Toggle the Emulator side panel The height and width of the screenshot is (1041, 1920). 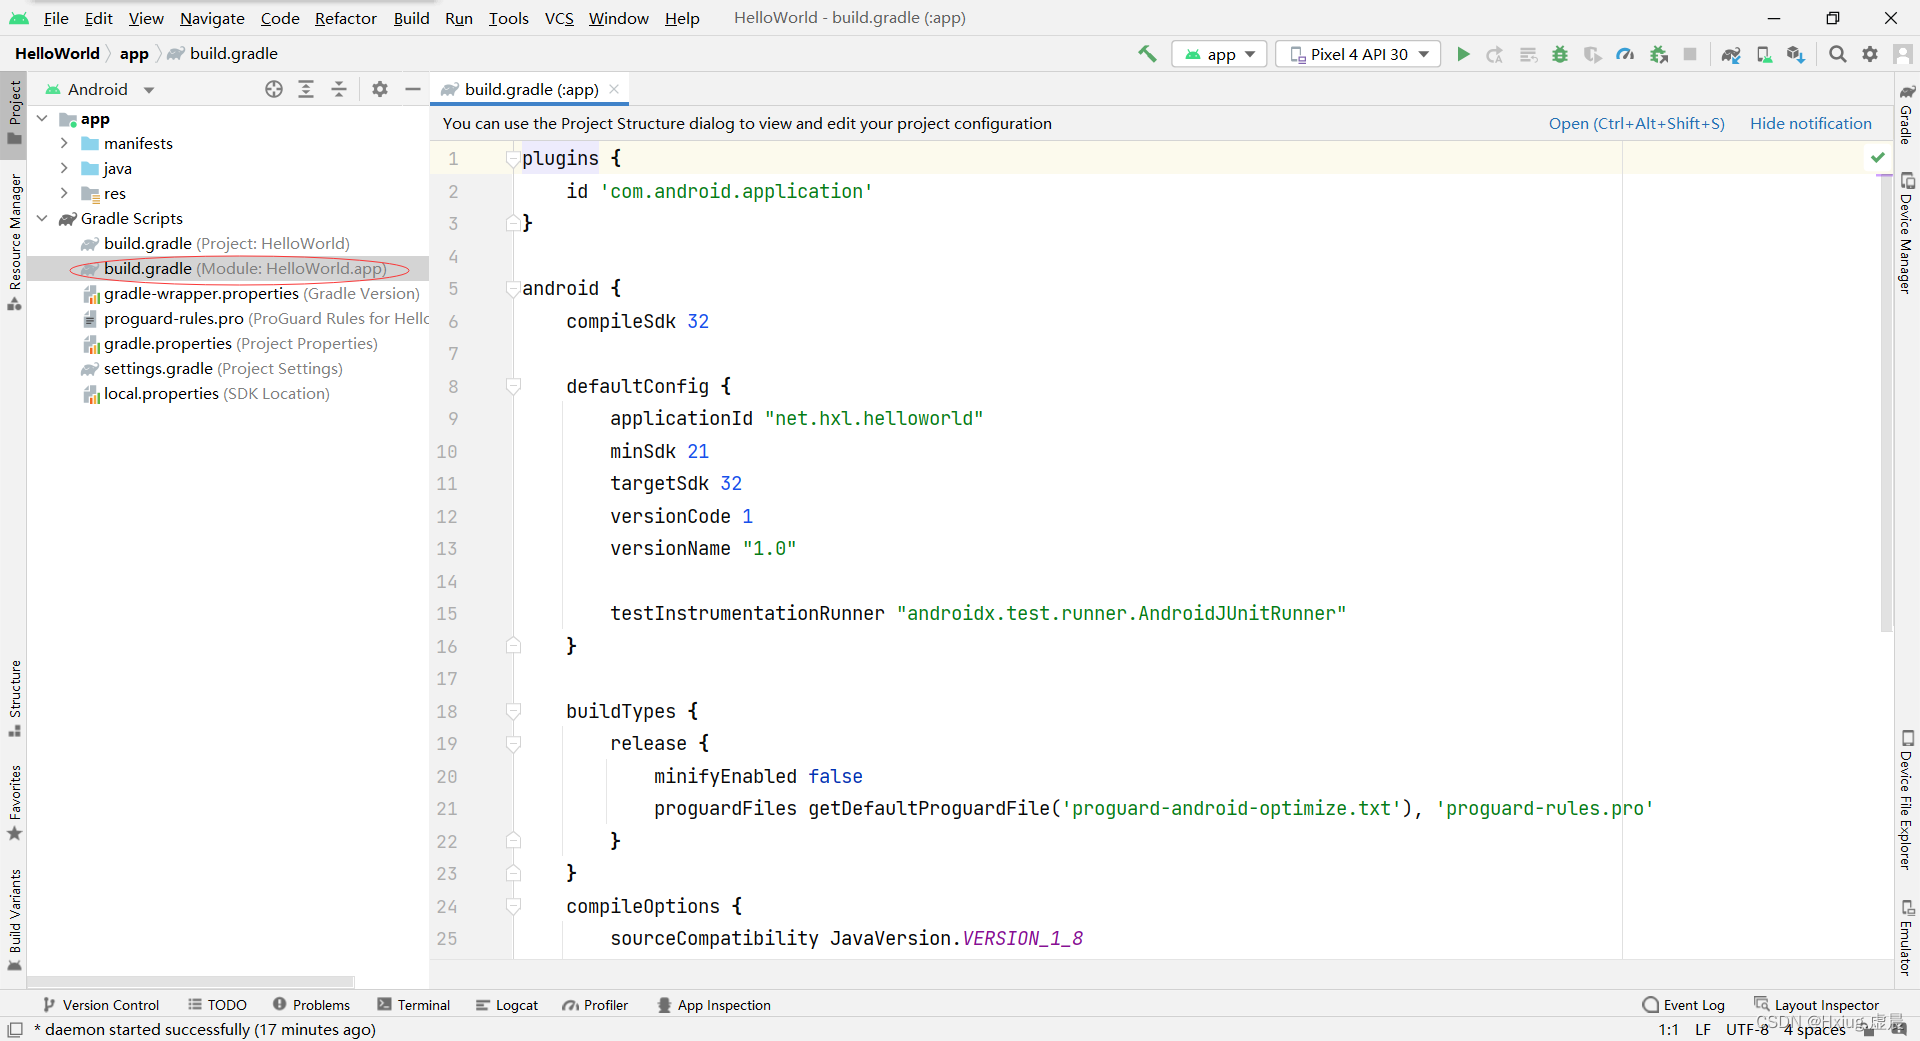[x=1907, y=938]
